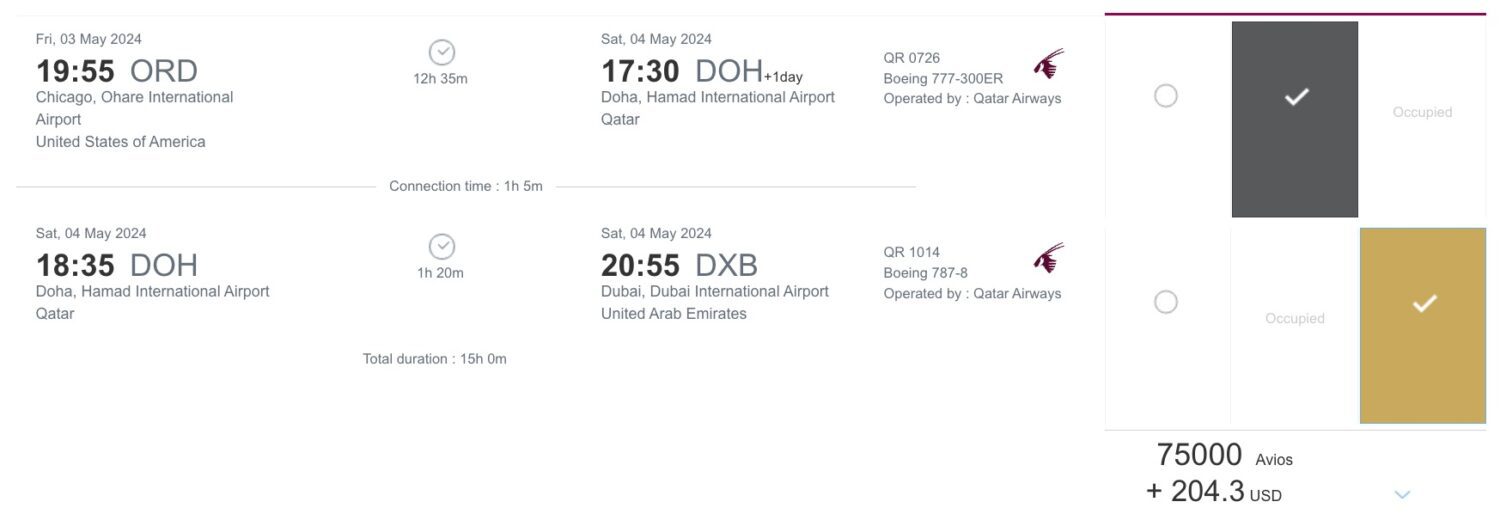Select the radio button on the DOH–DXB flight row
The width and height of the screenshot is (1500, 514).
[1166, 302]
